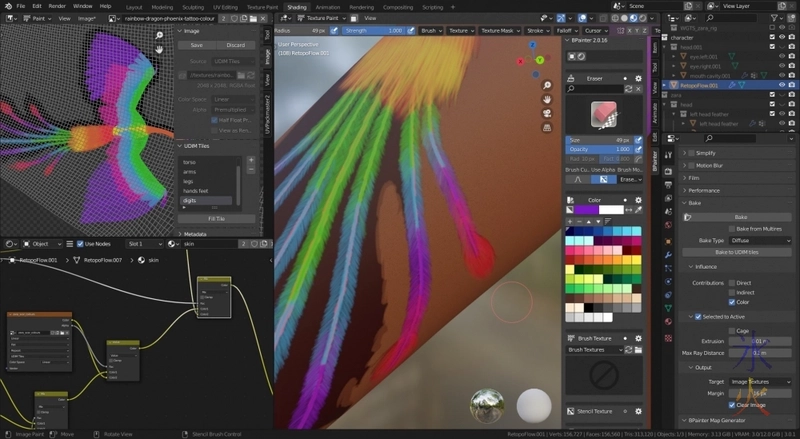Click the swap colors arrow icon
The height and width of the screenshot is (439, 800).
629,210
